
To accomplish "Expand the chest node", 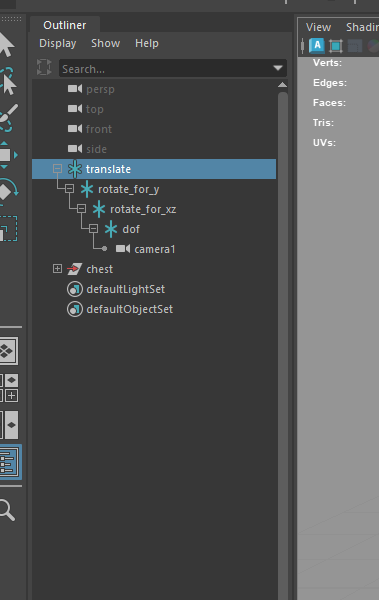I will (x=57, y=269).
